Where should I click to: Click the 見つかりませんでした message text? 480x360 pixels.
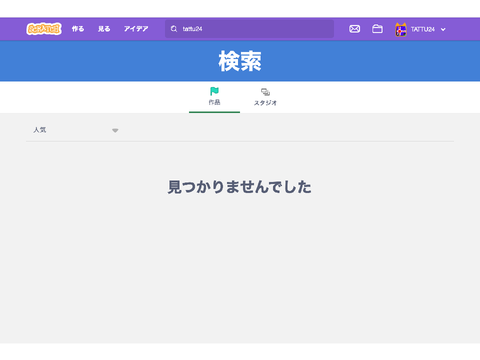pos(240,187)
